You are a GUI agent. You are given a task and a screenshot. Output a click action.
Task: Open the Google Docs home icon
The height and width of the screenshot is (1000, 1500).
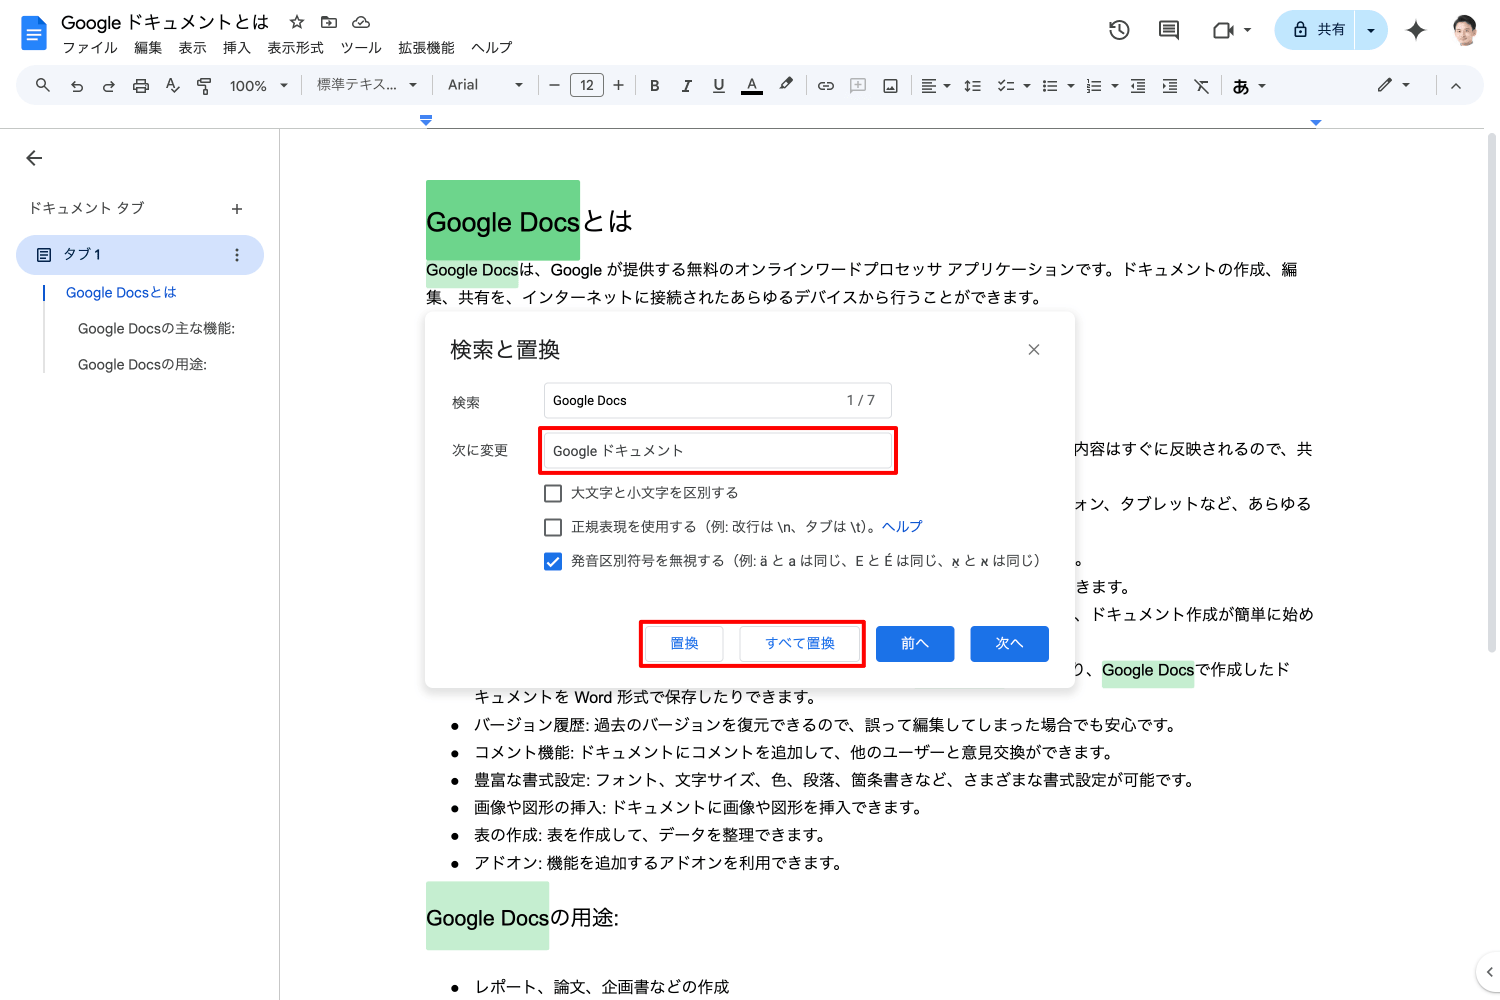pos(33,33)
